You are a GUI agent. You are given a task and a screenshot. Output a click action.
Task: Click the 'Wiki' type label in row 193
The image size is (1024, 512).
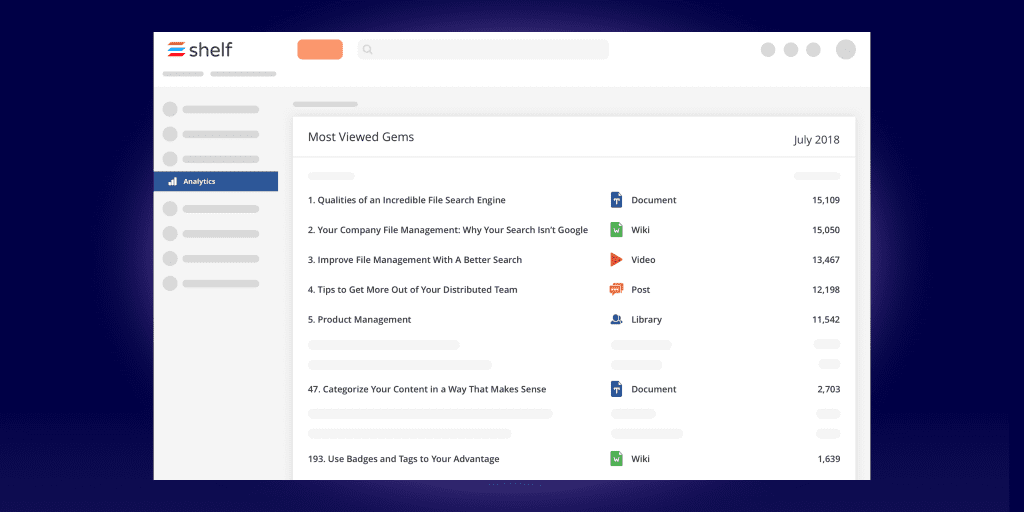641,459
